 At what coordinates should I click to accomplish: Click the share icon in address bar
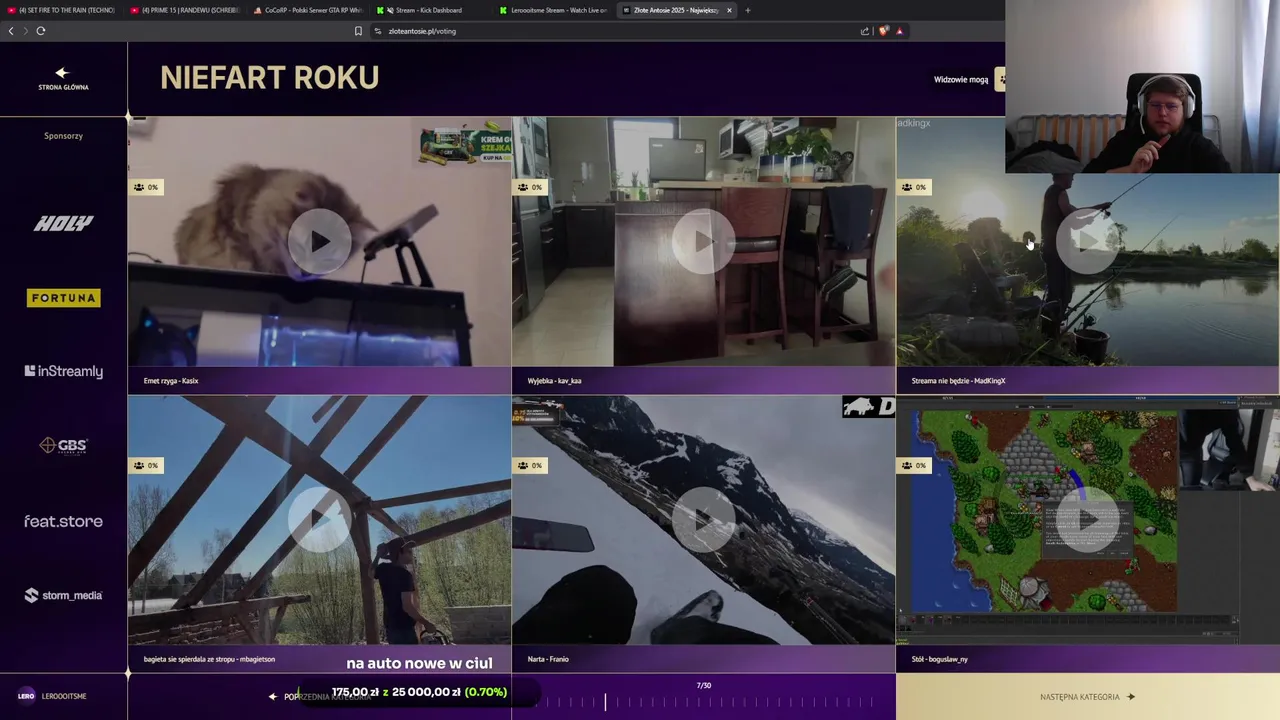pos(865,31)
